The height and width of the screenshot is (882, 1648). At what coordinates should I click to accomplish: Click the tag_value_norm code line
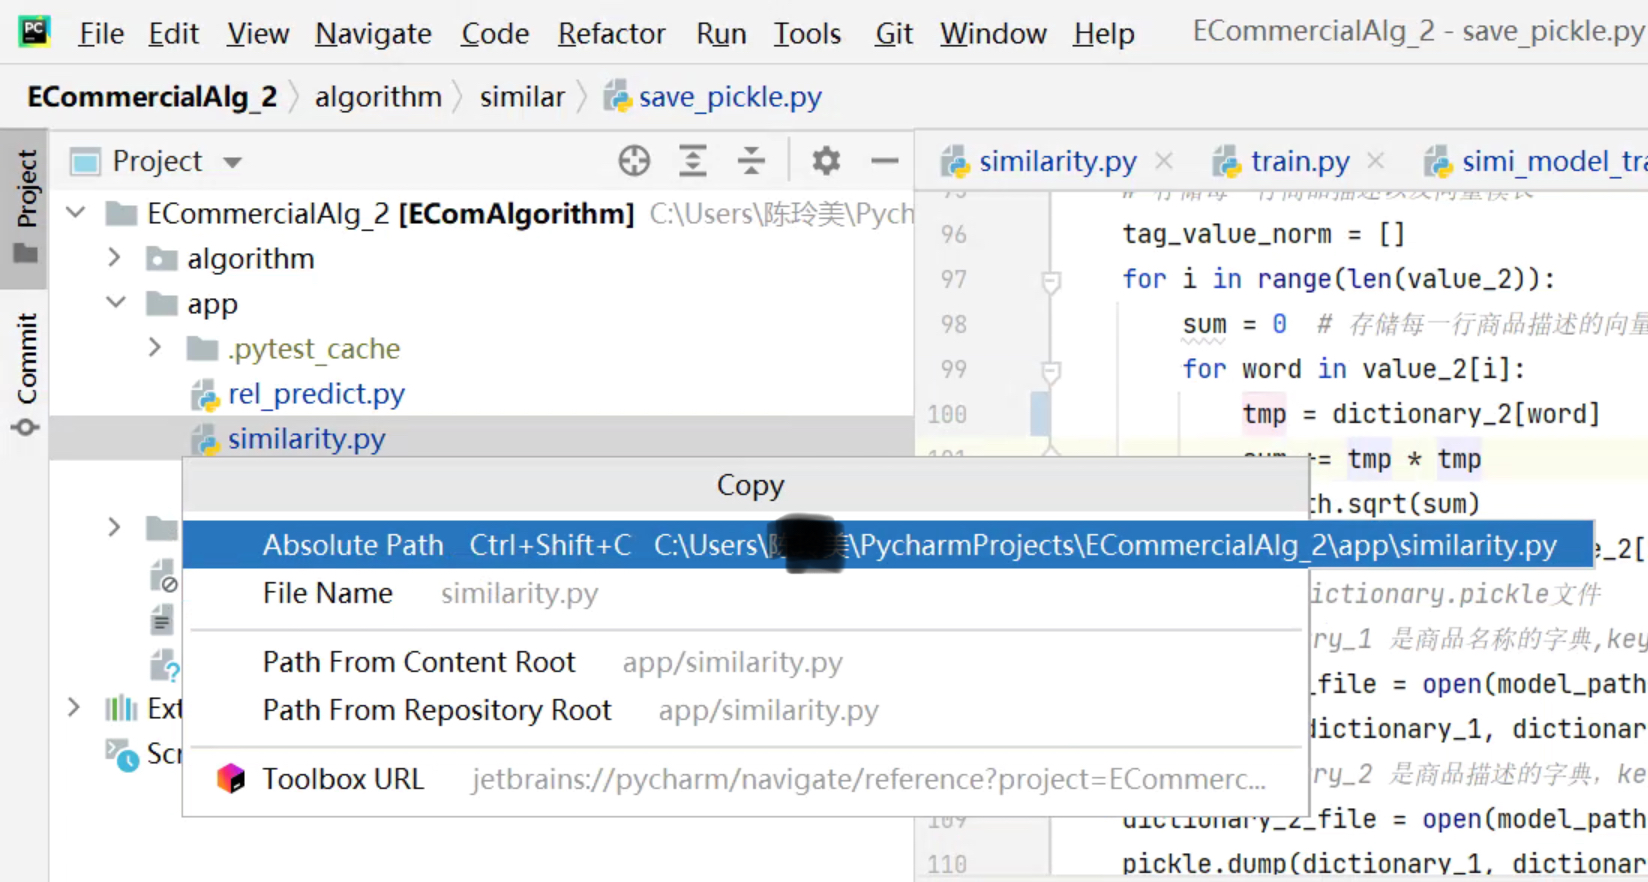coord(1263,234)
